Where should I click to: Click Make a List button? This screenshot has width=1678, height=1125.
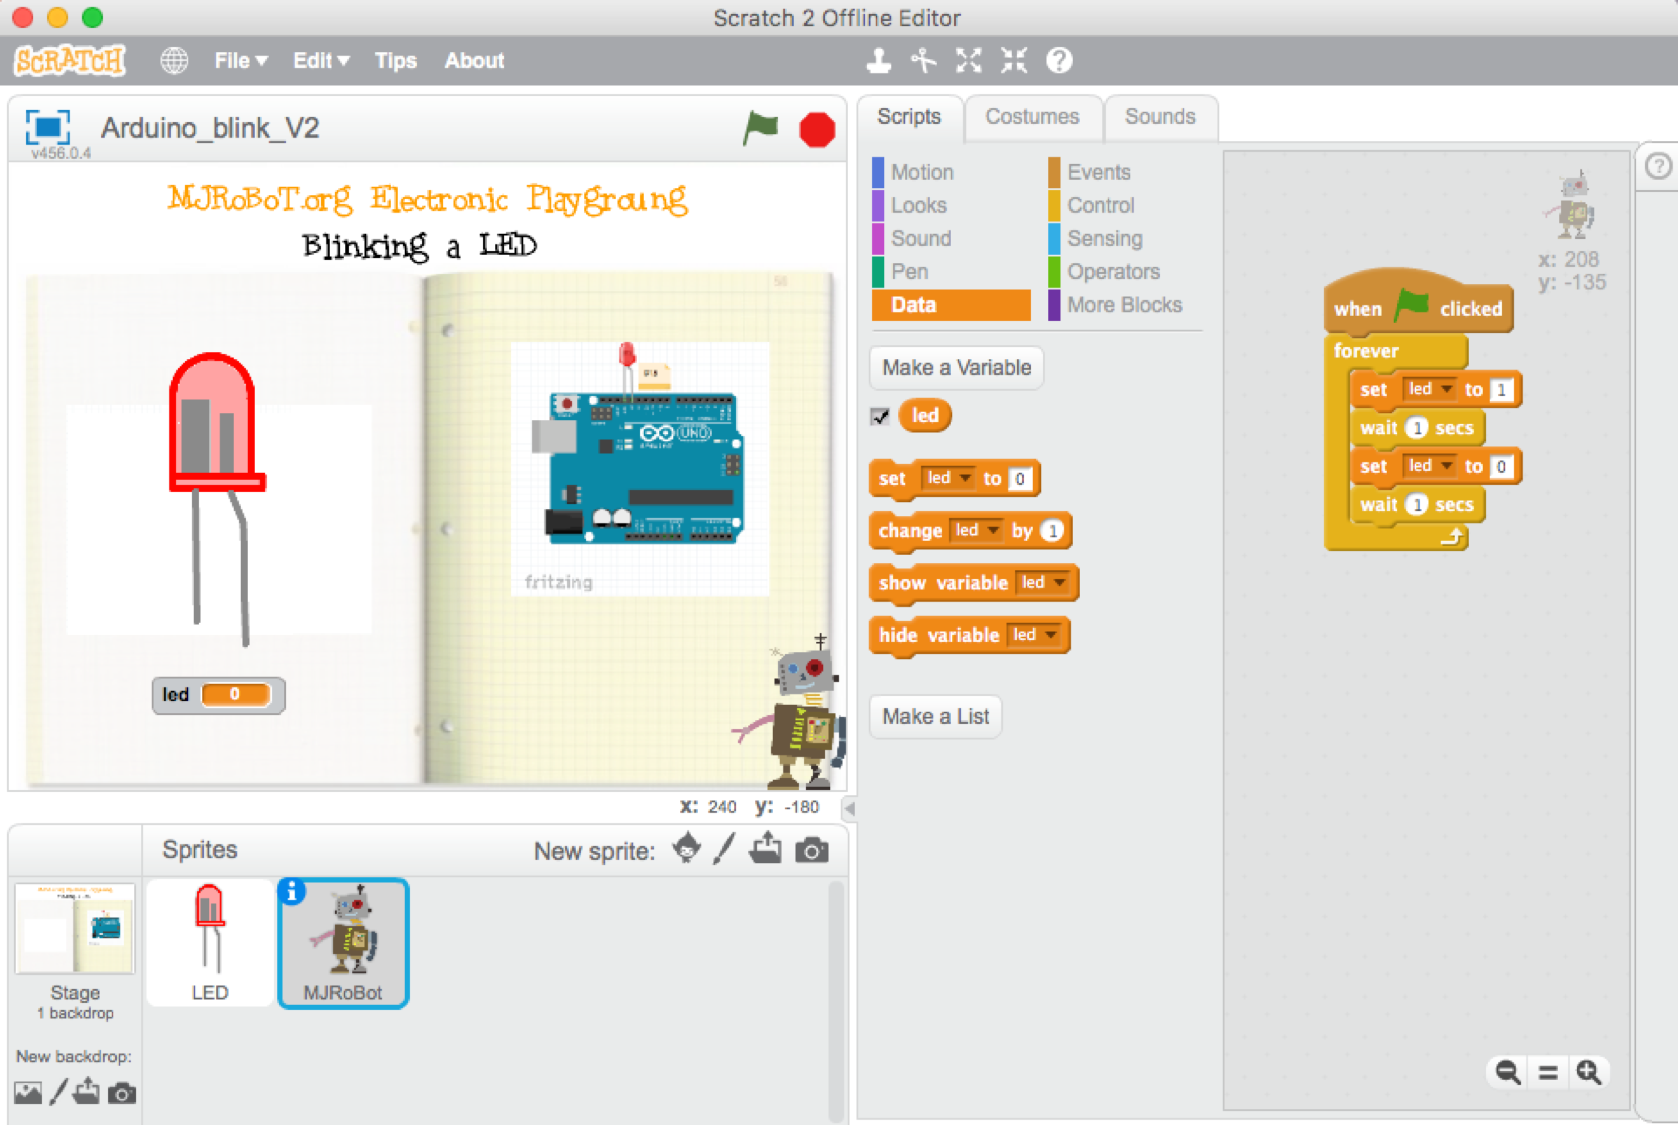click(935, 716)
